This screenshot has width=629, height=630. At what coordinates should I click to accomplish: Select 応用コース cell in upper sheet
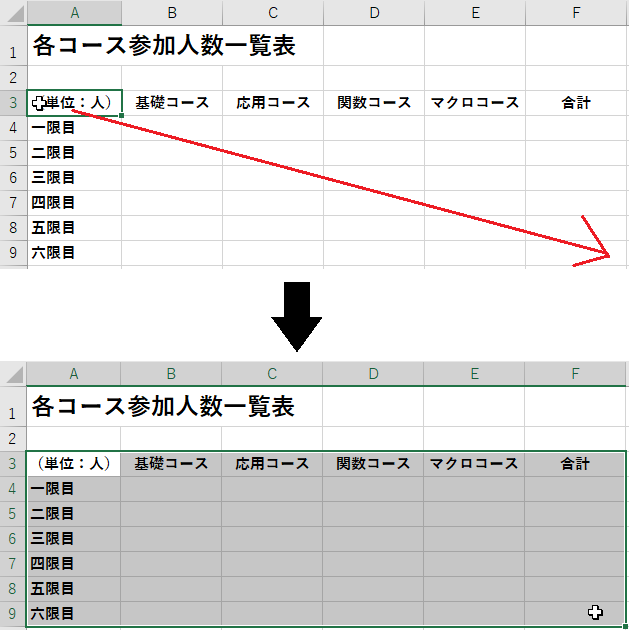click(273, 103)
